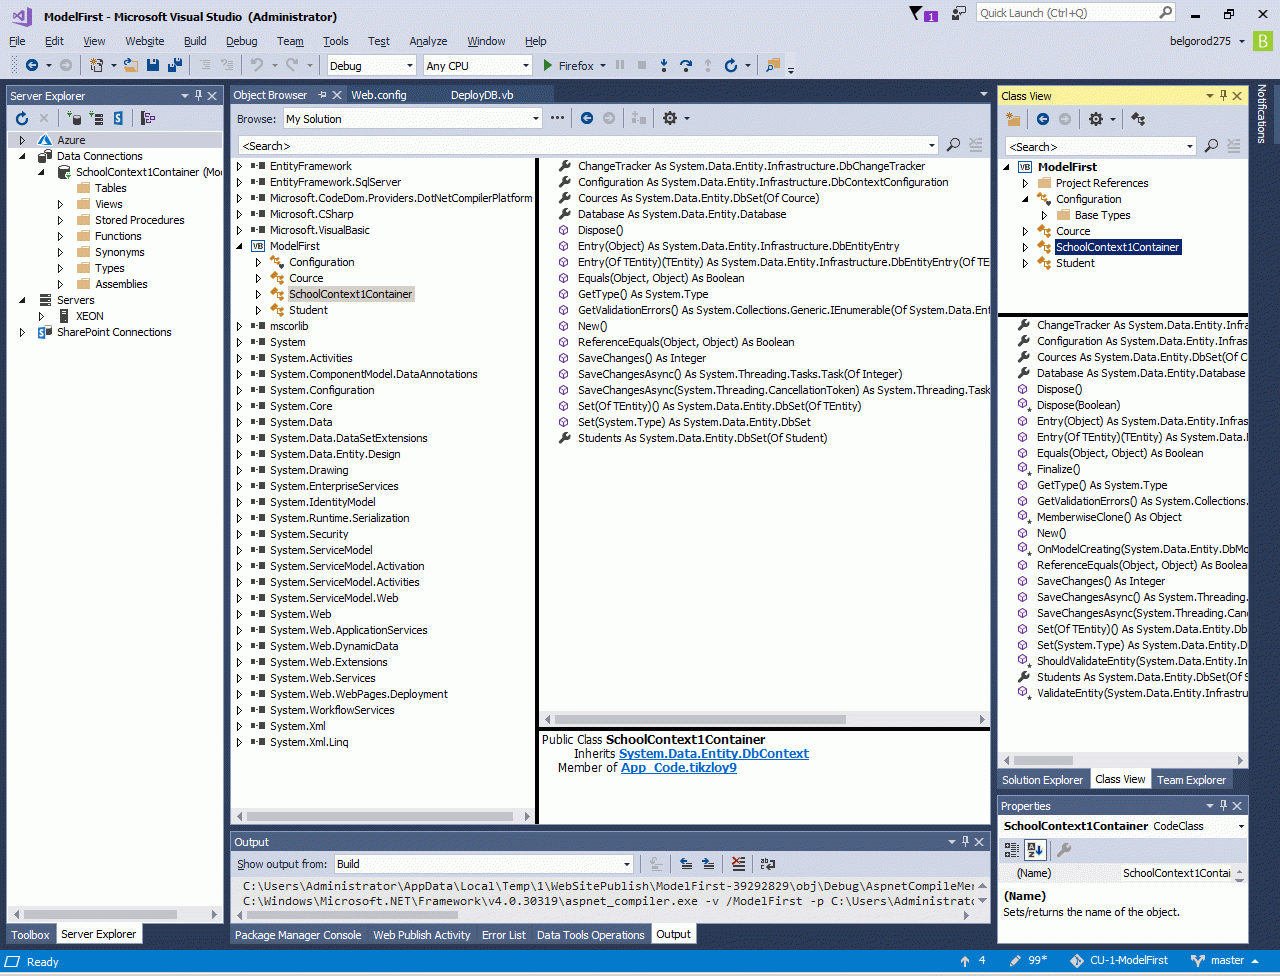Viewport: 1280px width, 976px height.
Task: Open the Analyze menu
Action: (428, 41)
